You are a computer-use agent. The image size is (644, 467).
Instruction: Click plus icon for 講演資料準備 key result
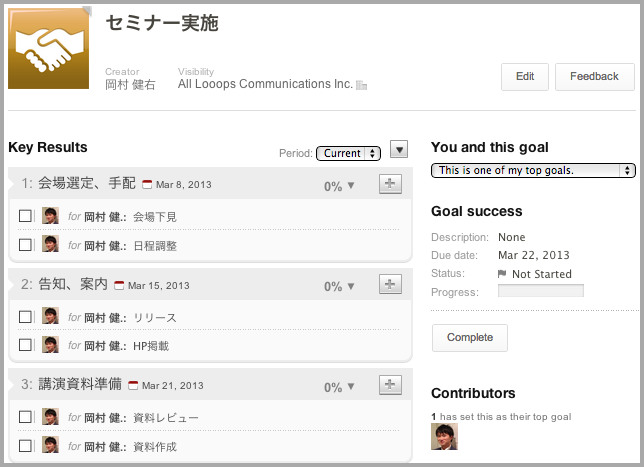[391, 384]
